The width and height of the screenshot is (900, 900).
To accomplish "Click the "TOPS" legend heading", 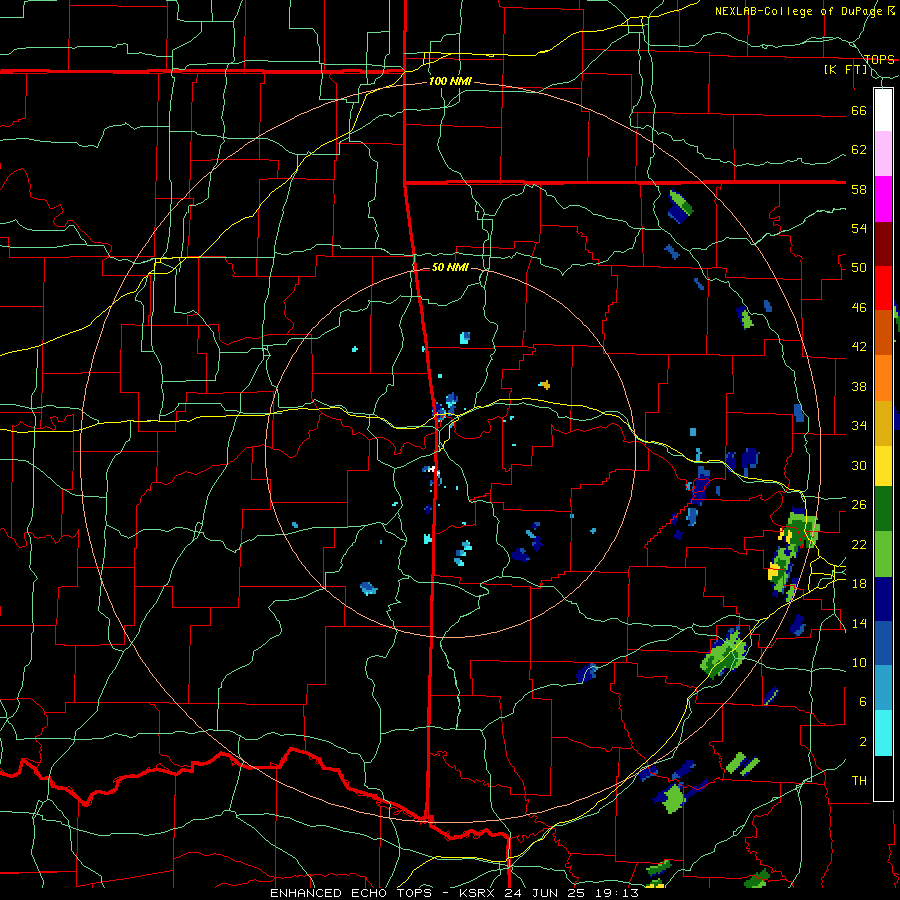I will click(879, 59).
